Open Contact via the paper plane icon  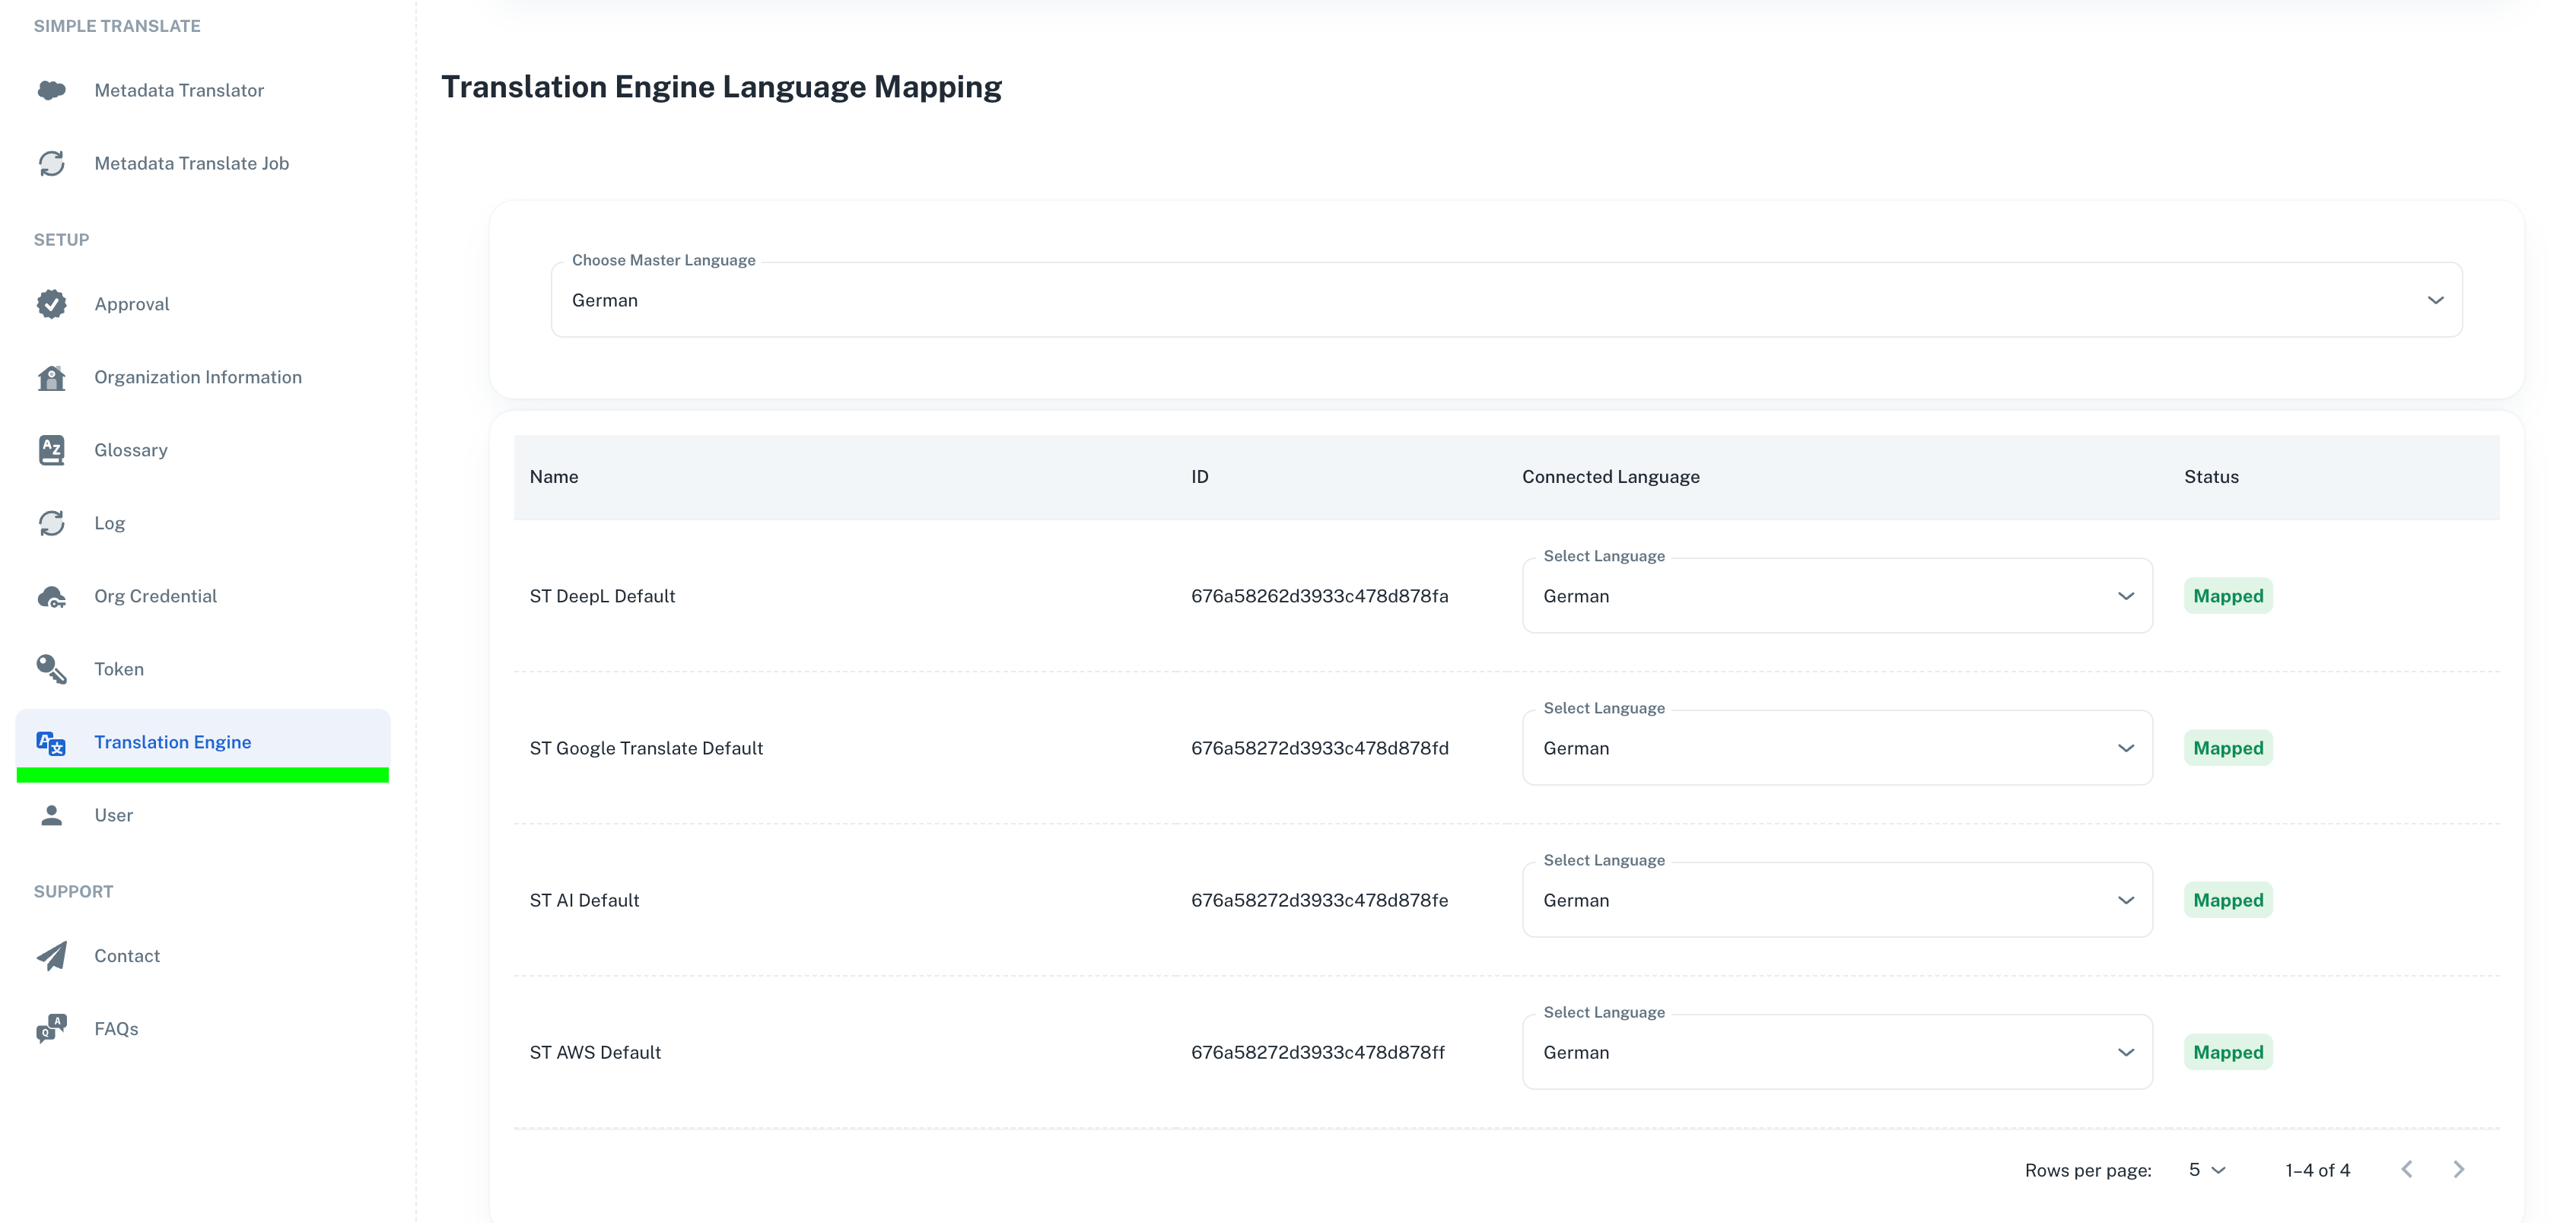(51, 955)
